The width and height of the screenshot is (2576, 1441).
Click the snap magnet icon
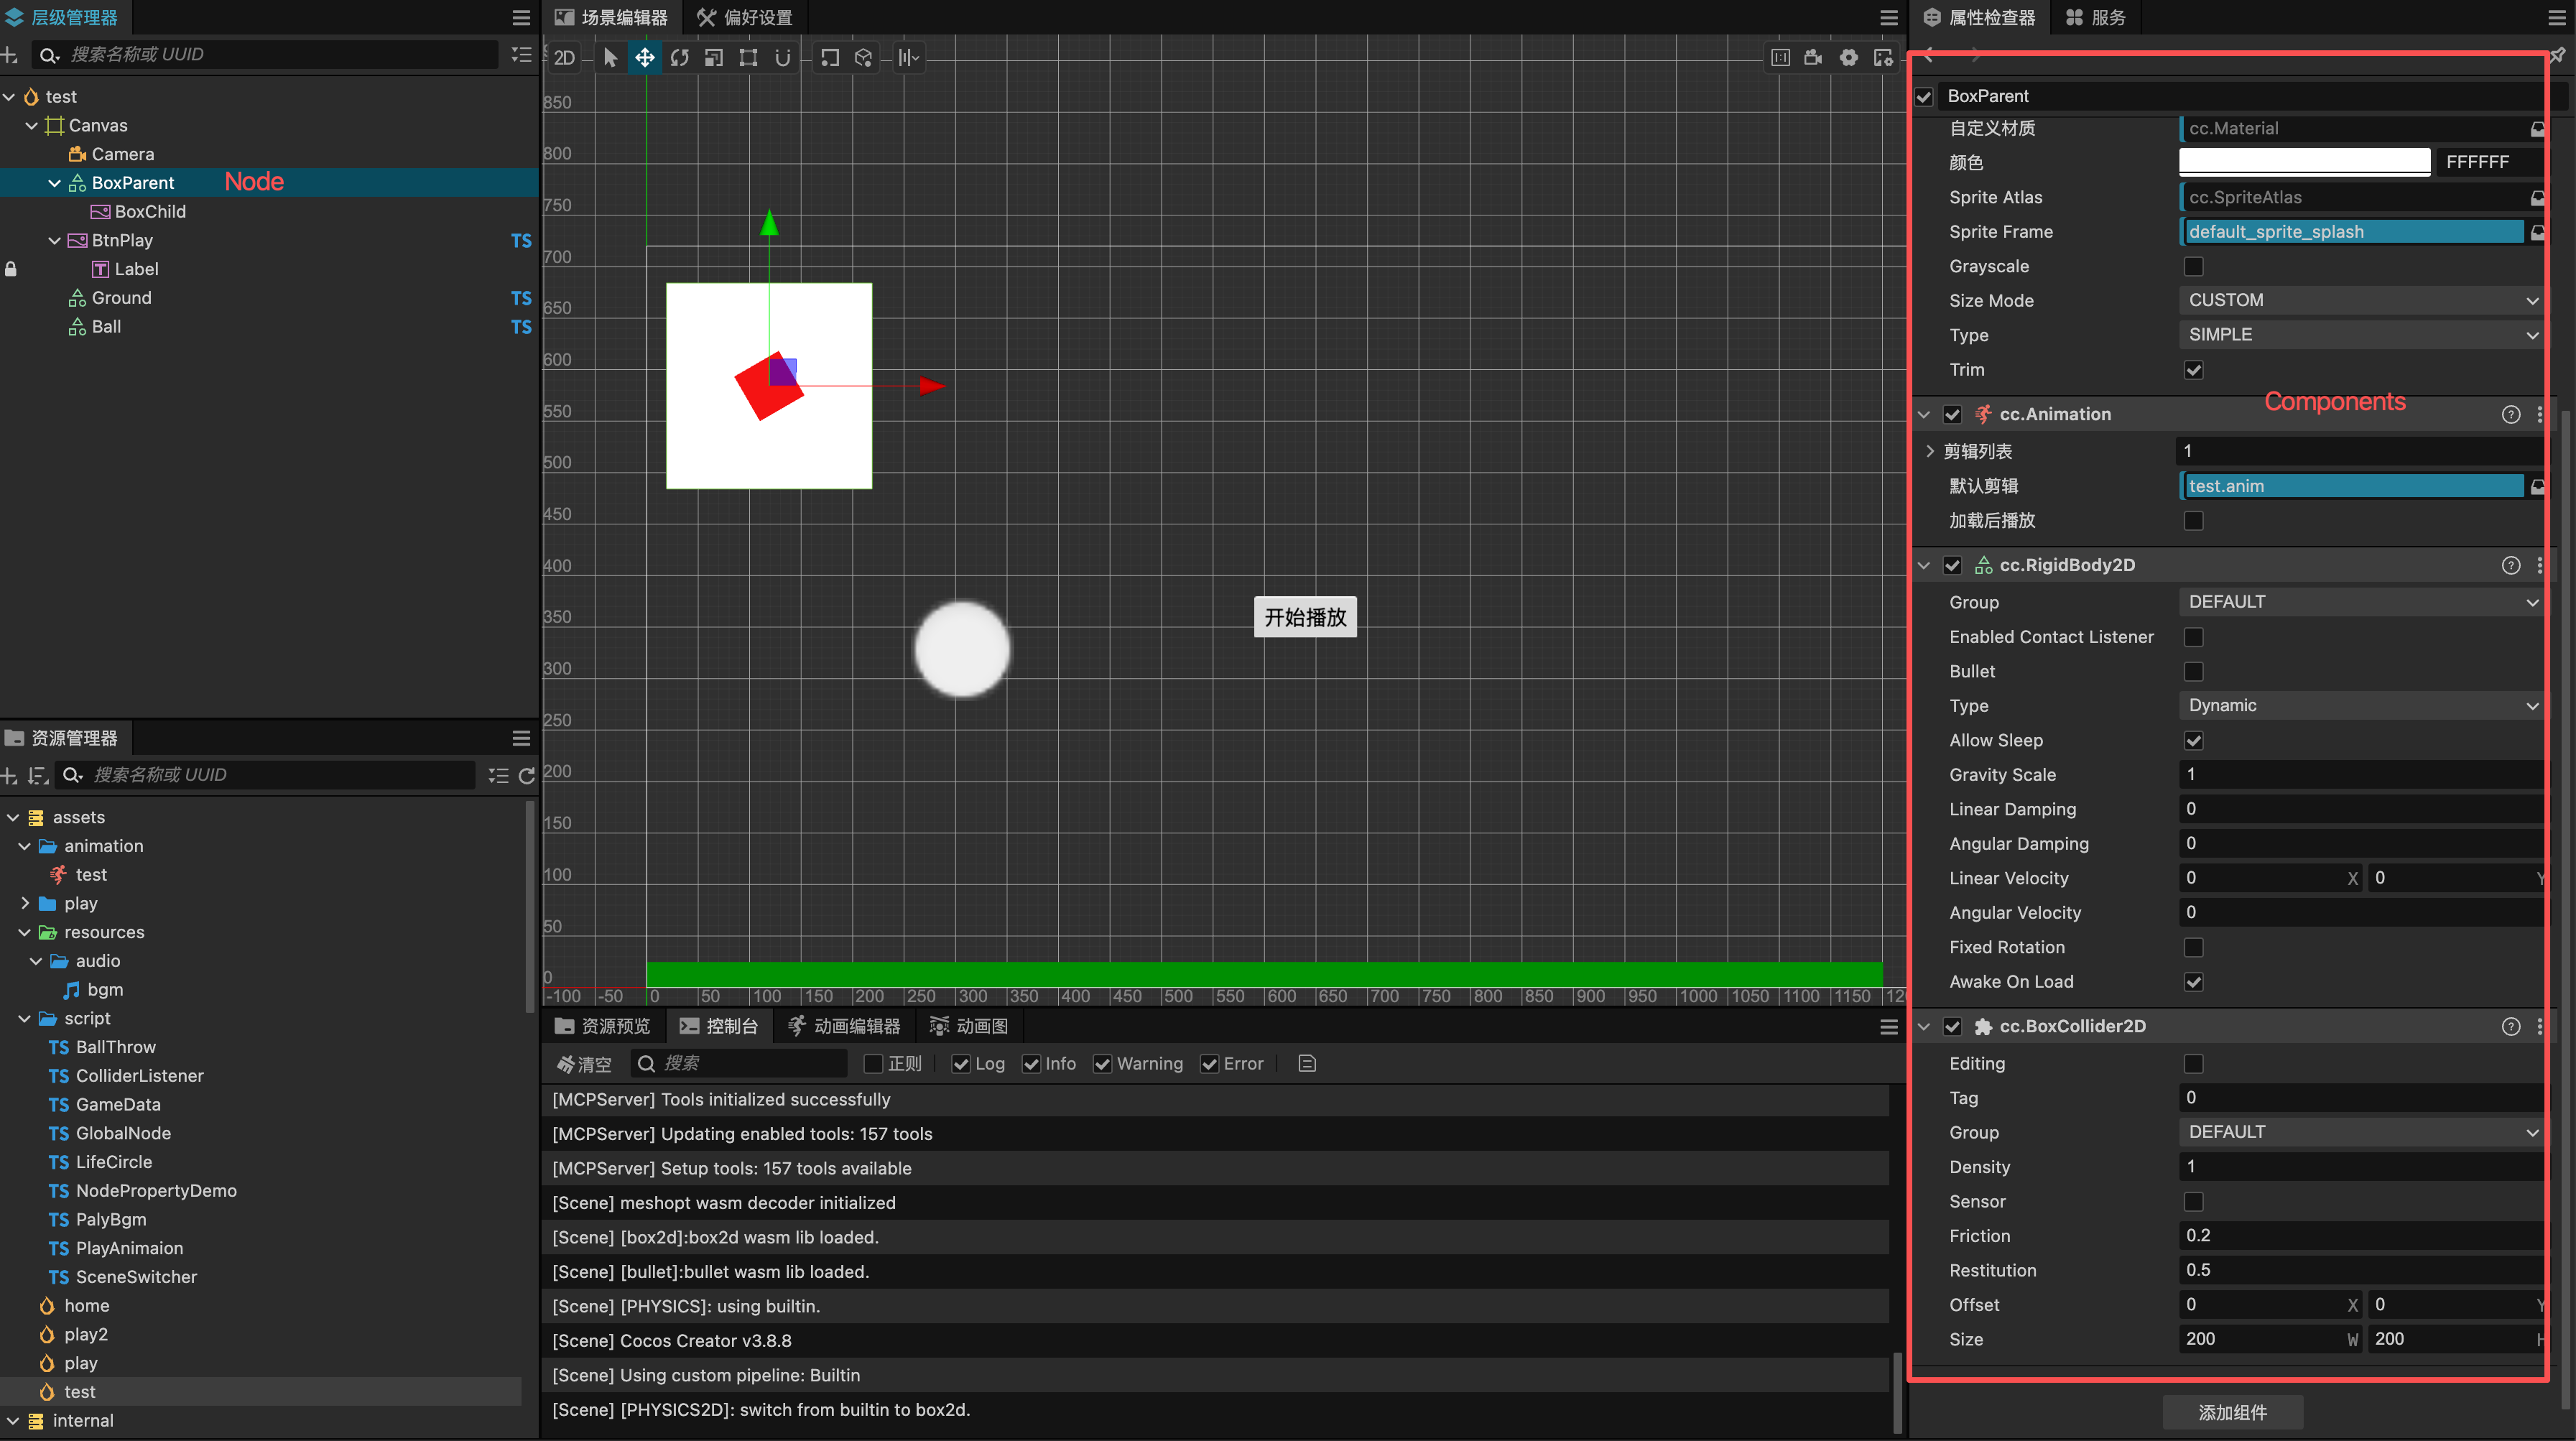click(x=783, y=58)
